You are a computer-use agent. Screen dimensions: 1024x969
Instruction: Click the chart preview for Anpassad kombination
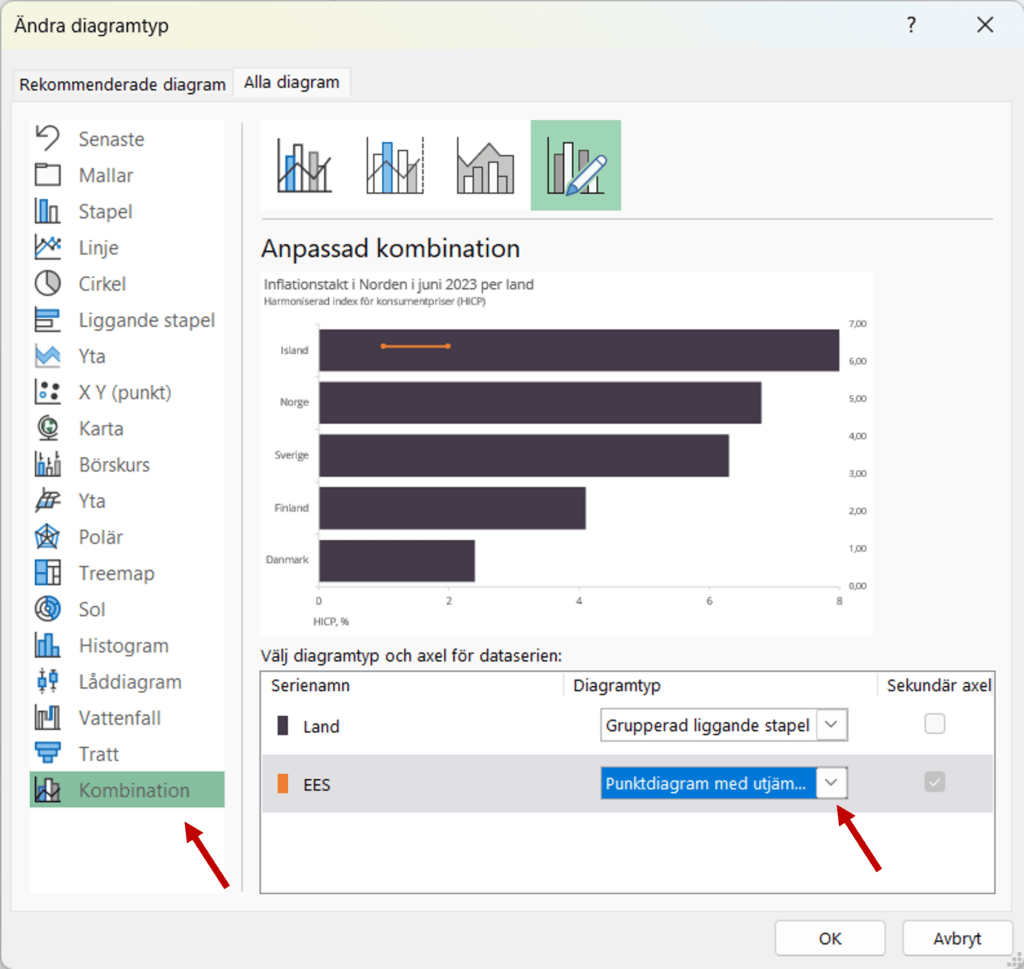click(x=566, y=455)
